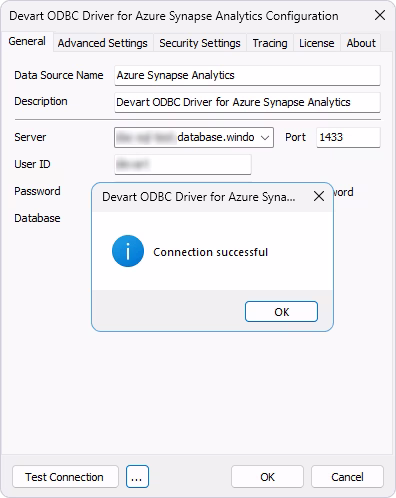396x498 pixels.
Task: Open the License tab
Action: (317, 43)
